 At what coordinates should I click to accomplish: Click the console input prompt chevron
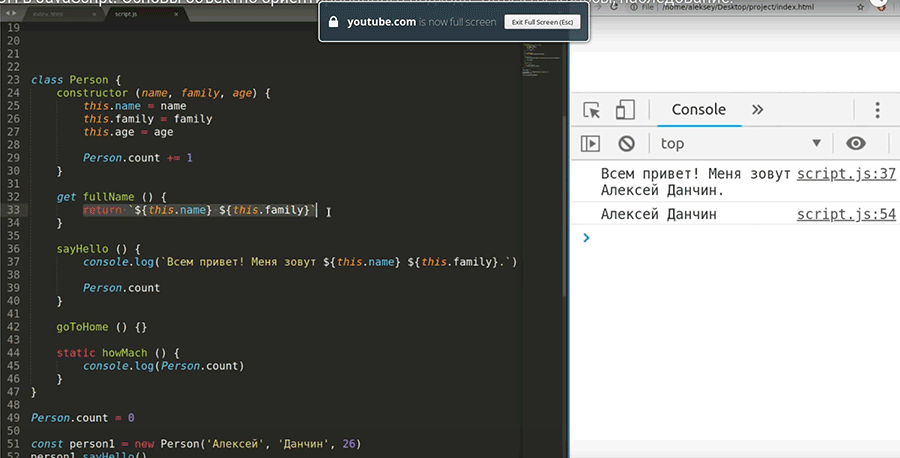[586, 238]
